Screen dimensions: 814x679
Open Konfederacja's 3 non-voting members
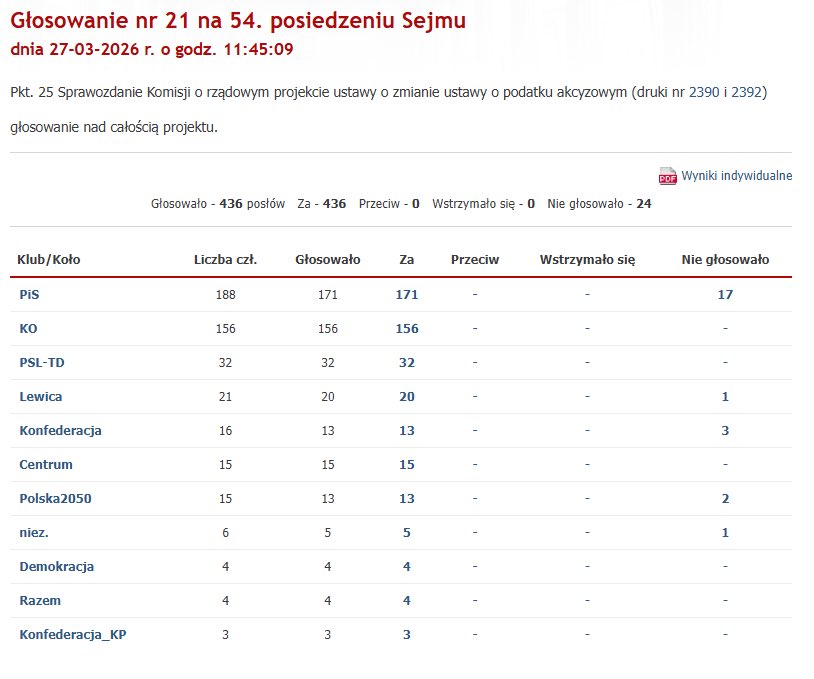coord(727,430)
